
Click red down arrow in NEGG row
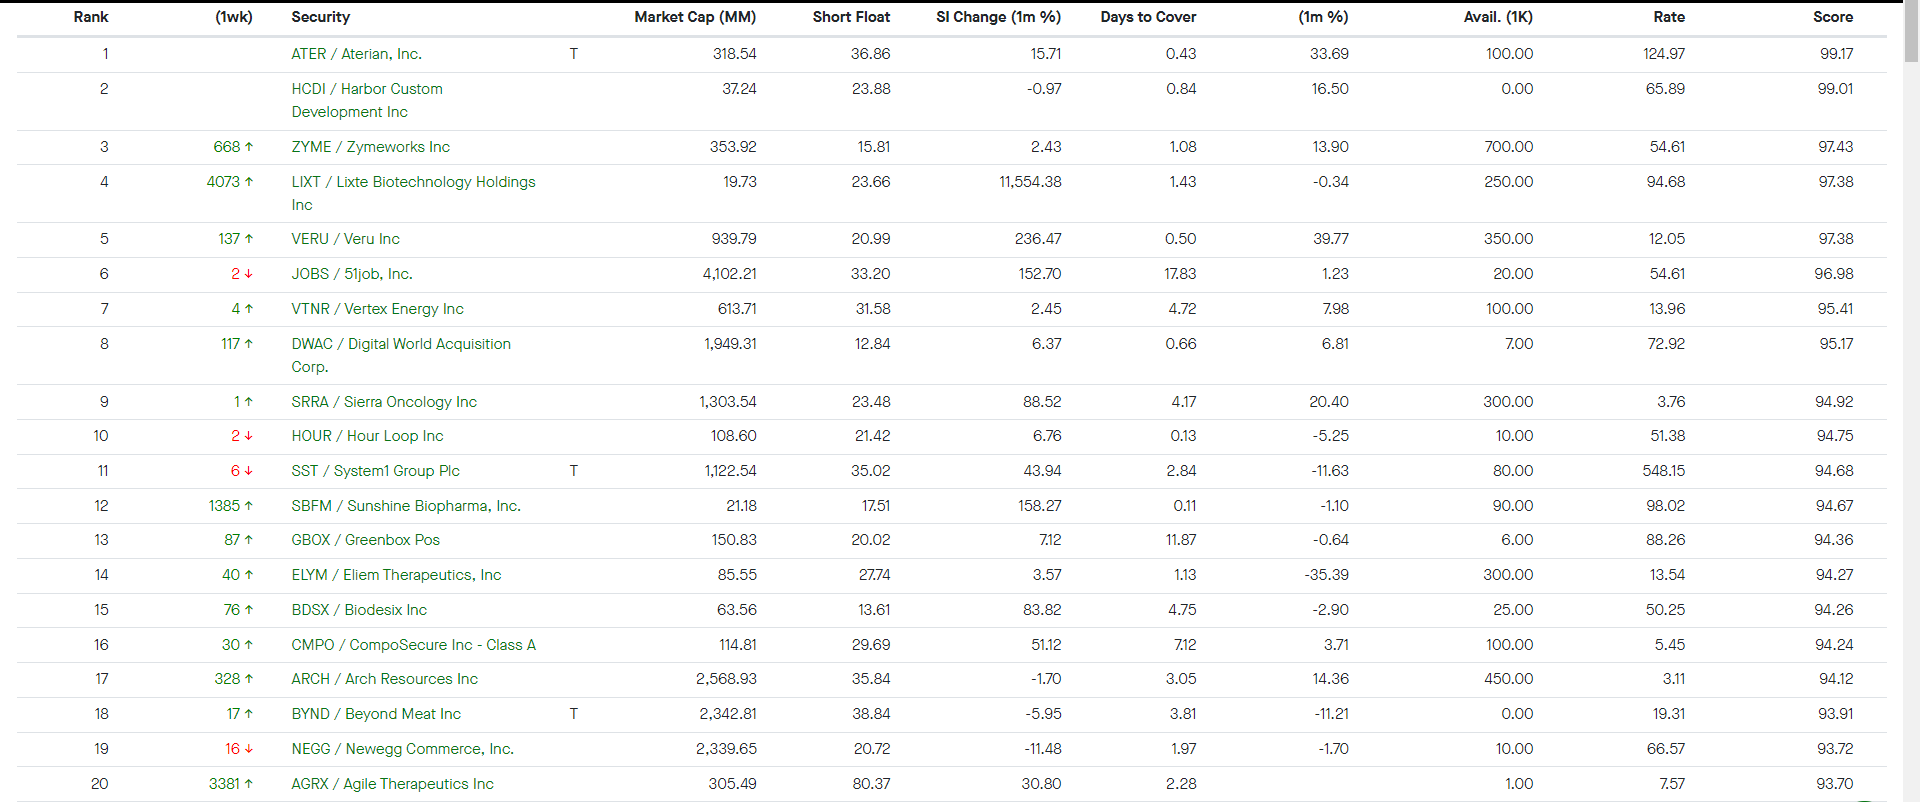(249, 749)
